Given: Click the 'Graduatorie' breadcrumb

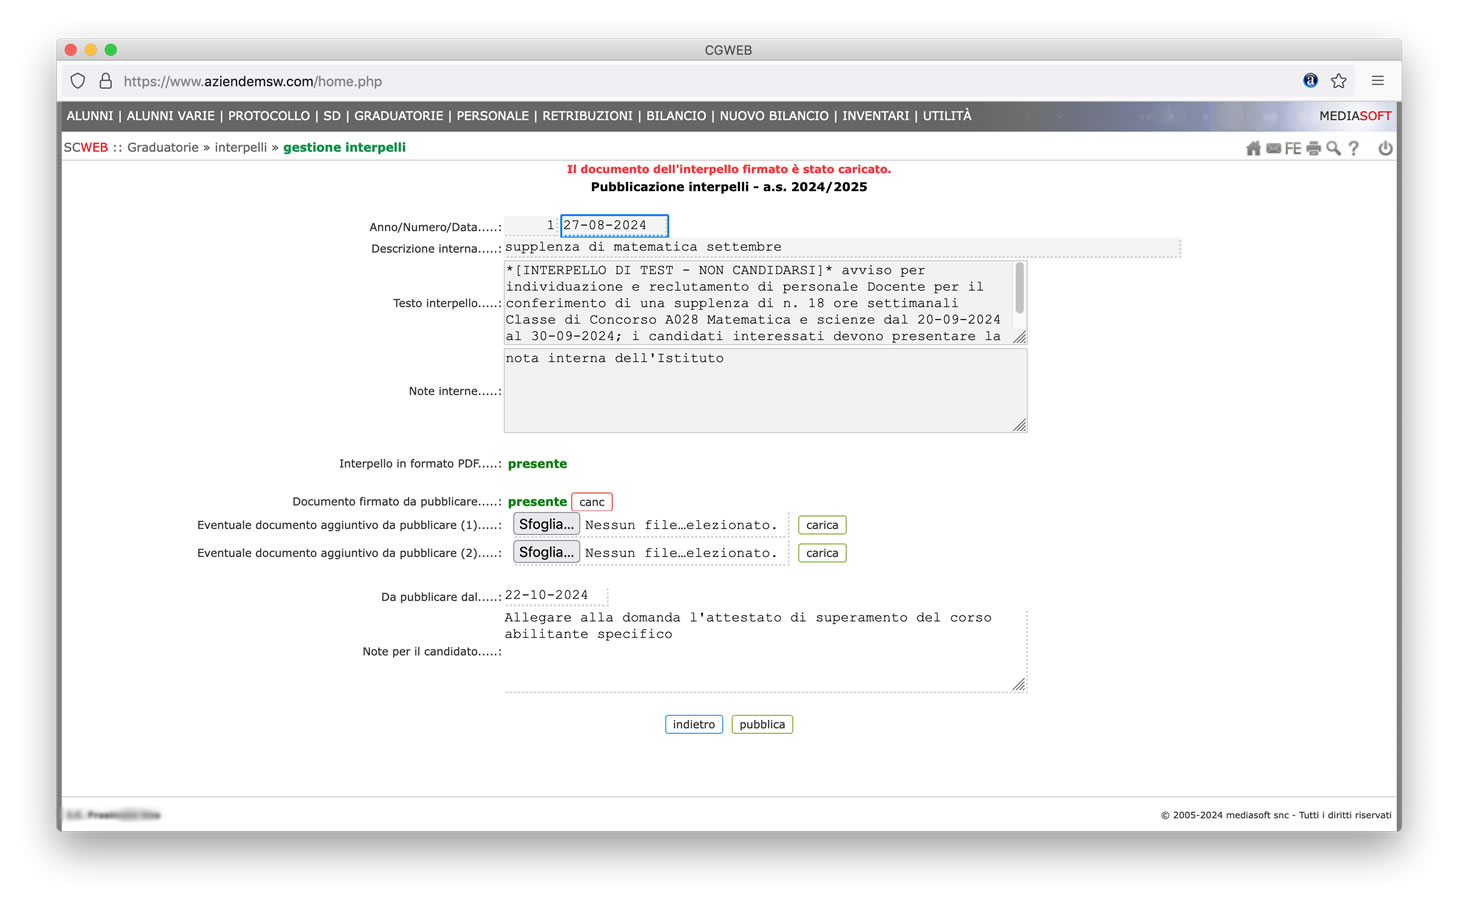Looking at the screenshot, I should point(163,148).
